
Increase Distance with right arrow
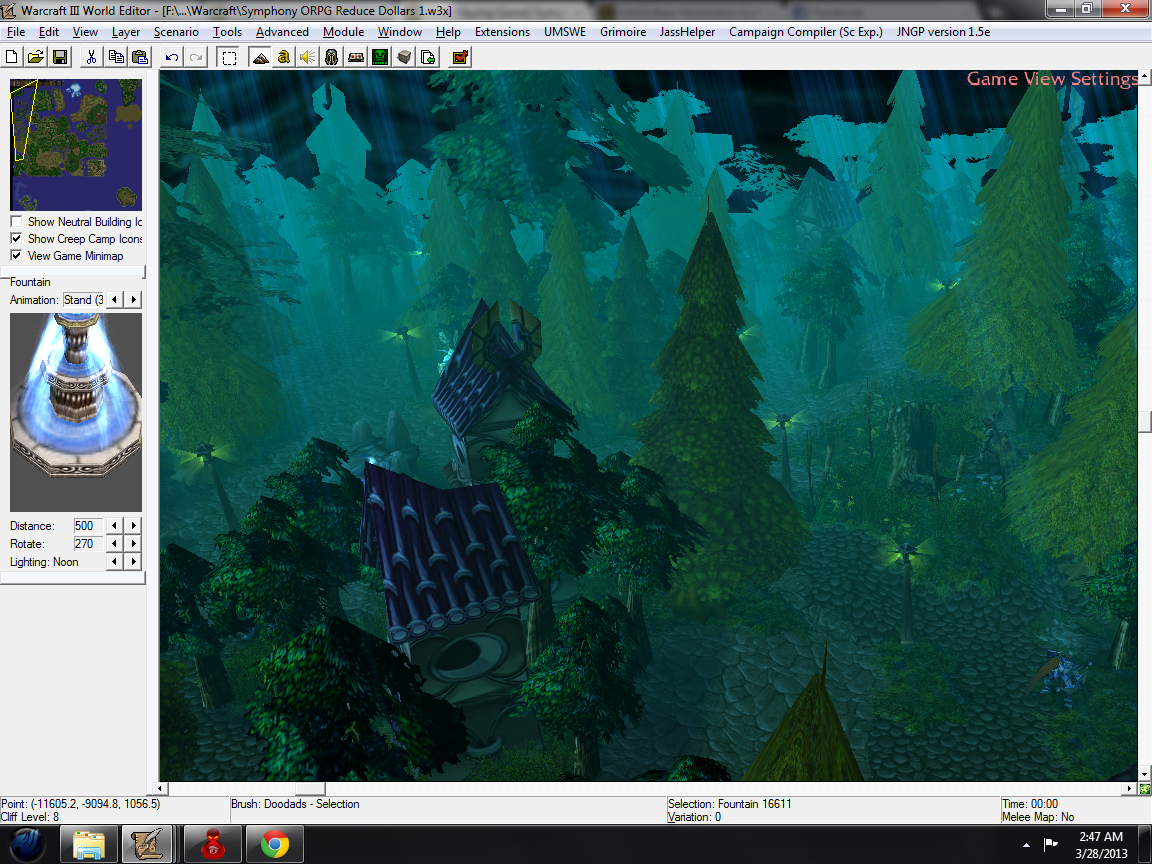(133, 525)
